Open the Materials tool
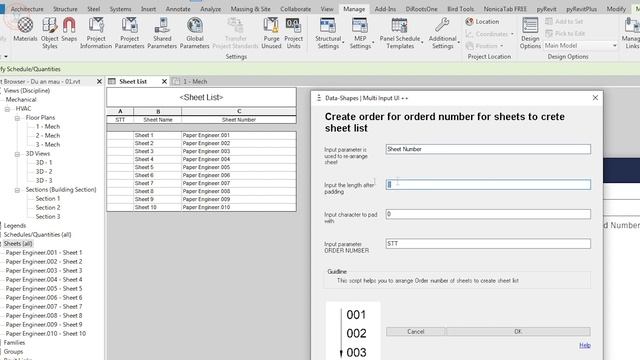The height and width of the screenshot is (360, 640). coord(25,29)
